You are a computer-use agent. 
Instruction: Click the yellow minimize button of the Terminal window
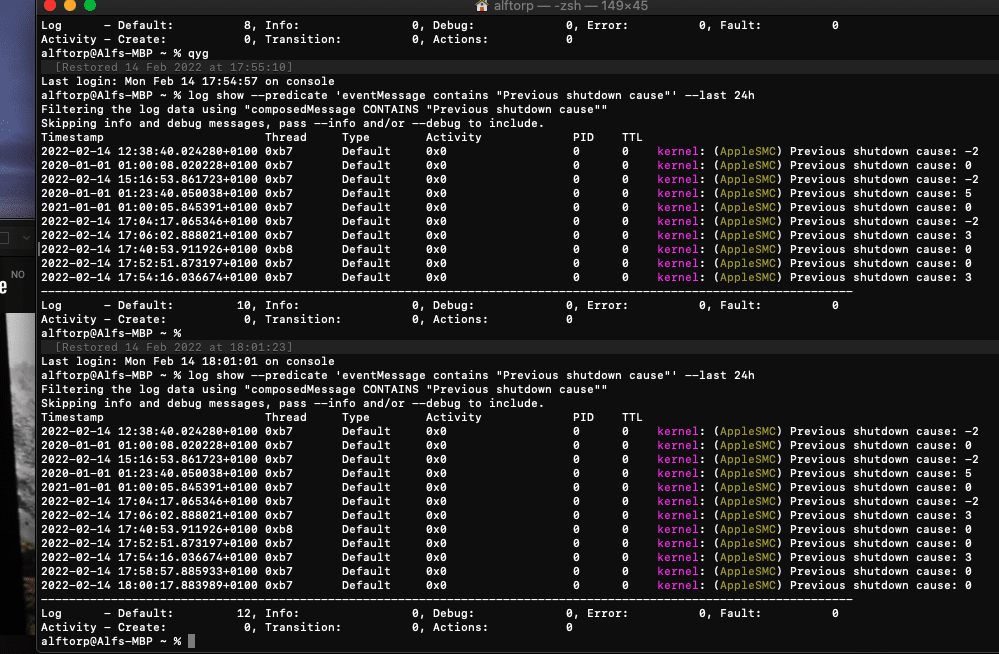tap(70, 5)
